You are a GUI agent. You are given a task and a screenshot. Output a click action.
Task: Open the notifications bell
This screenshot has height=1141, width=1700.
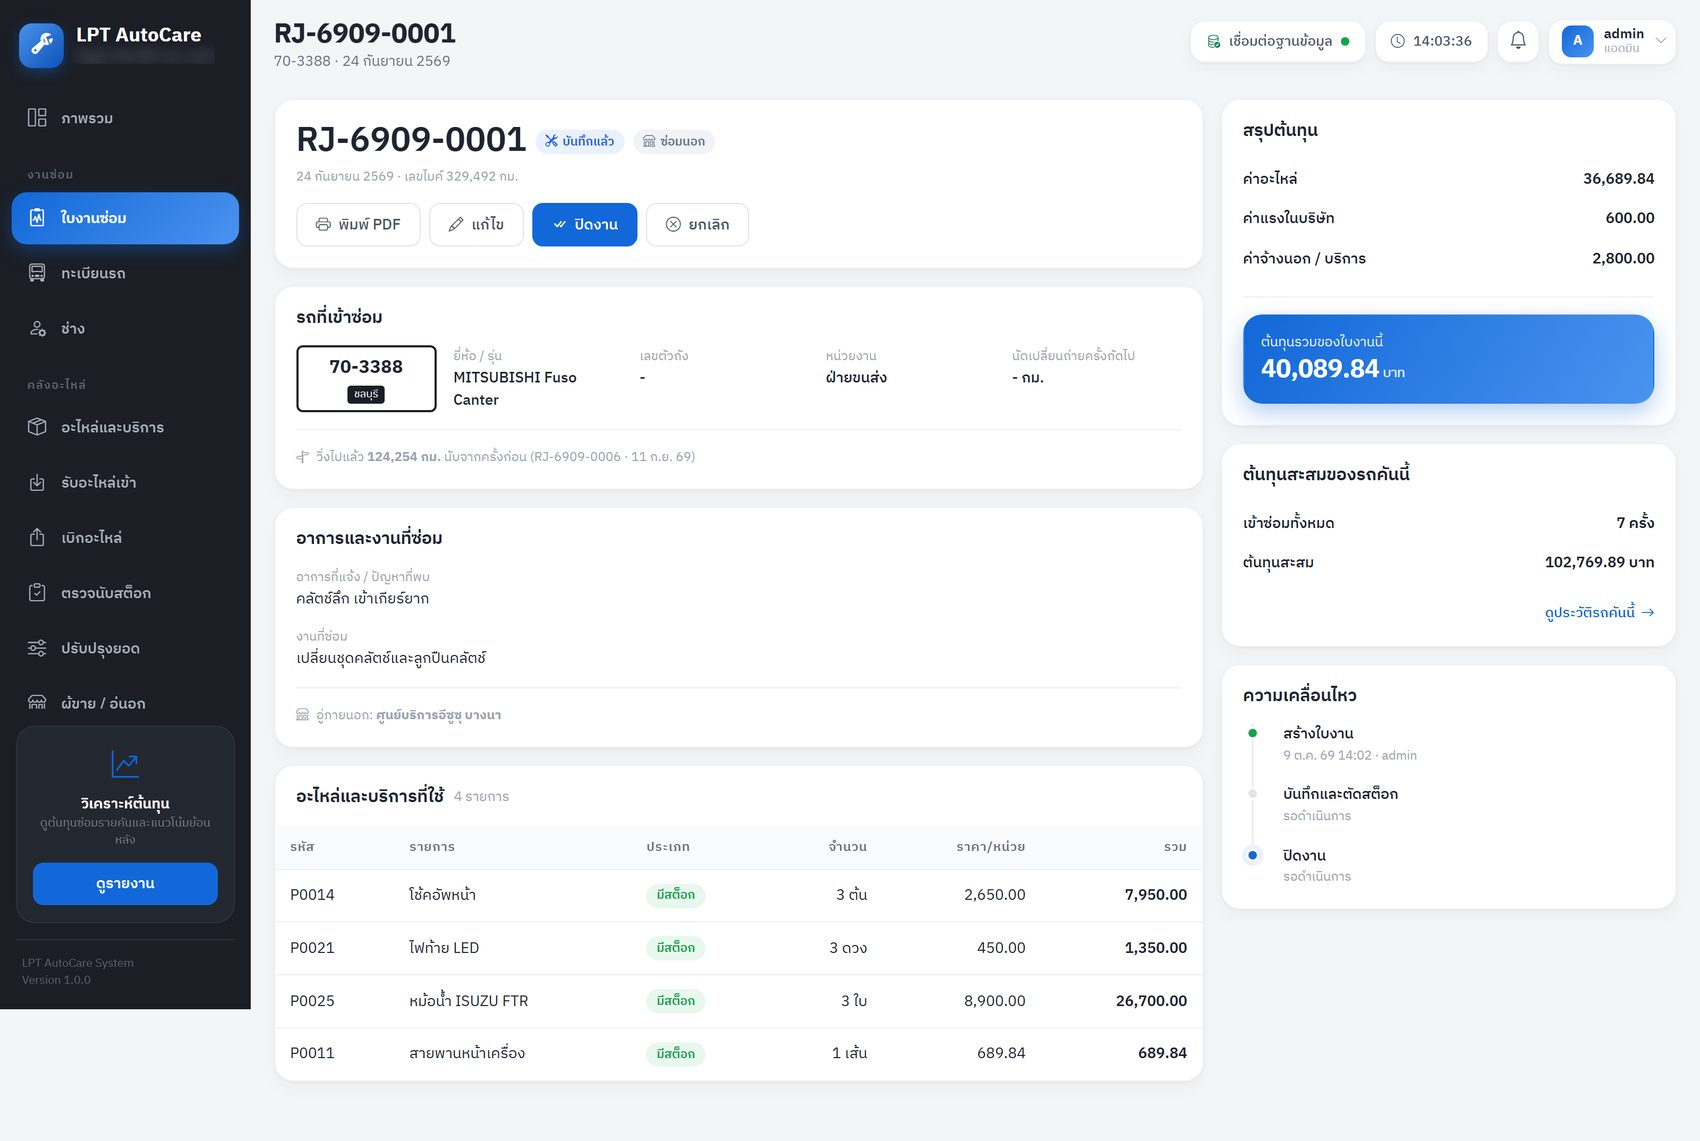[1518, 41]
